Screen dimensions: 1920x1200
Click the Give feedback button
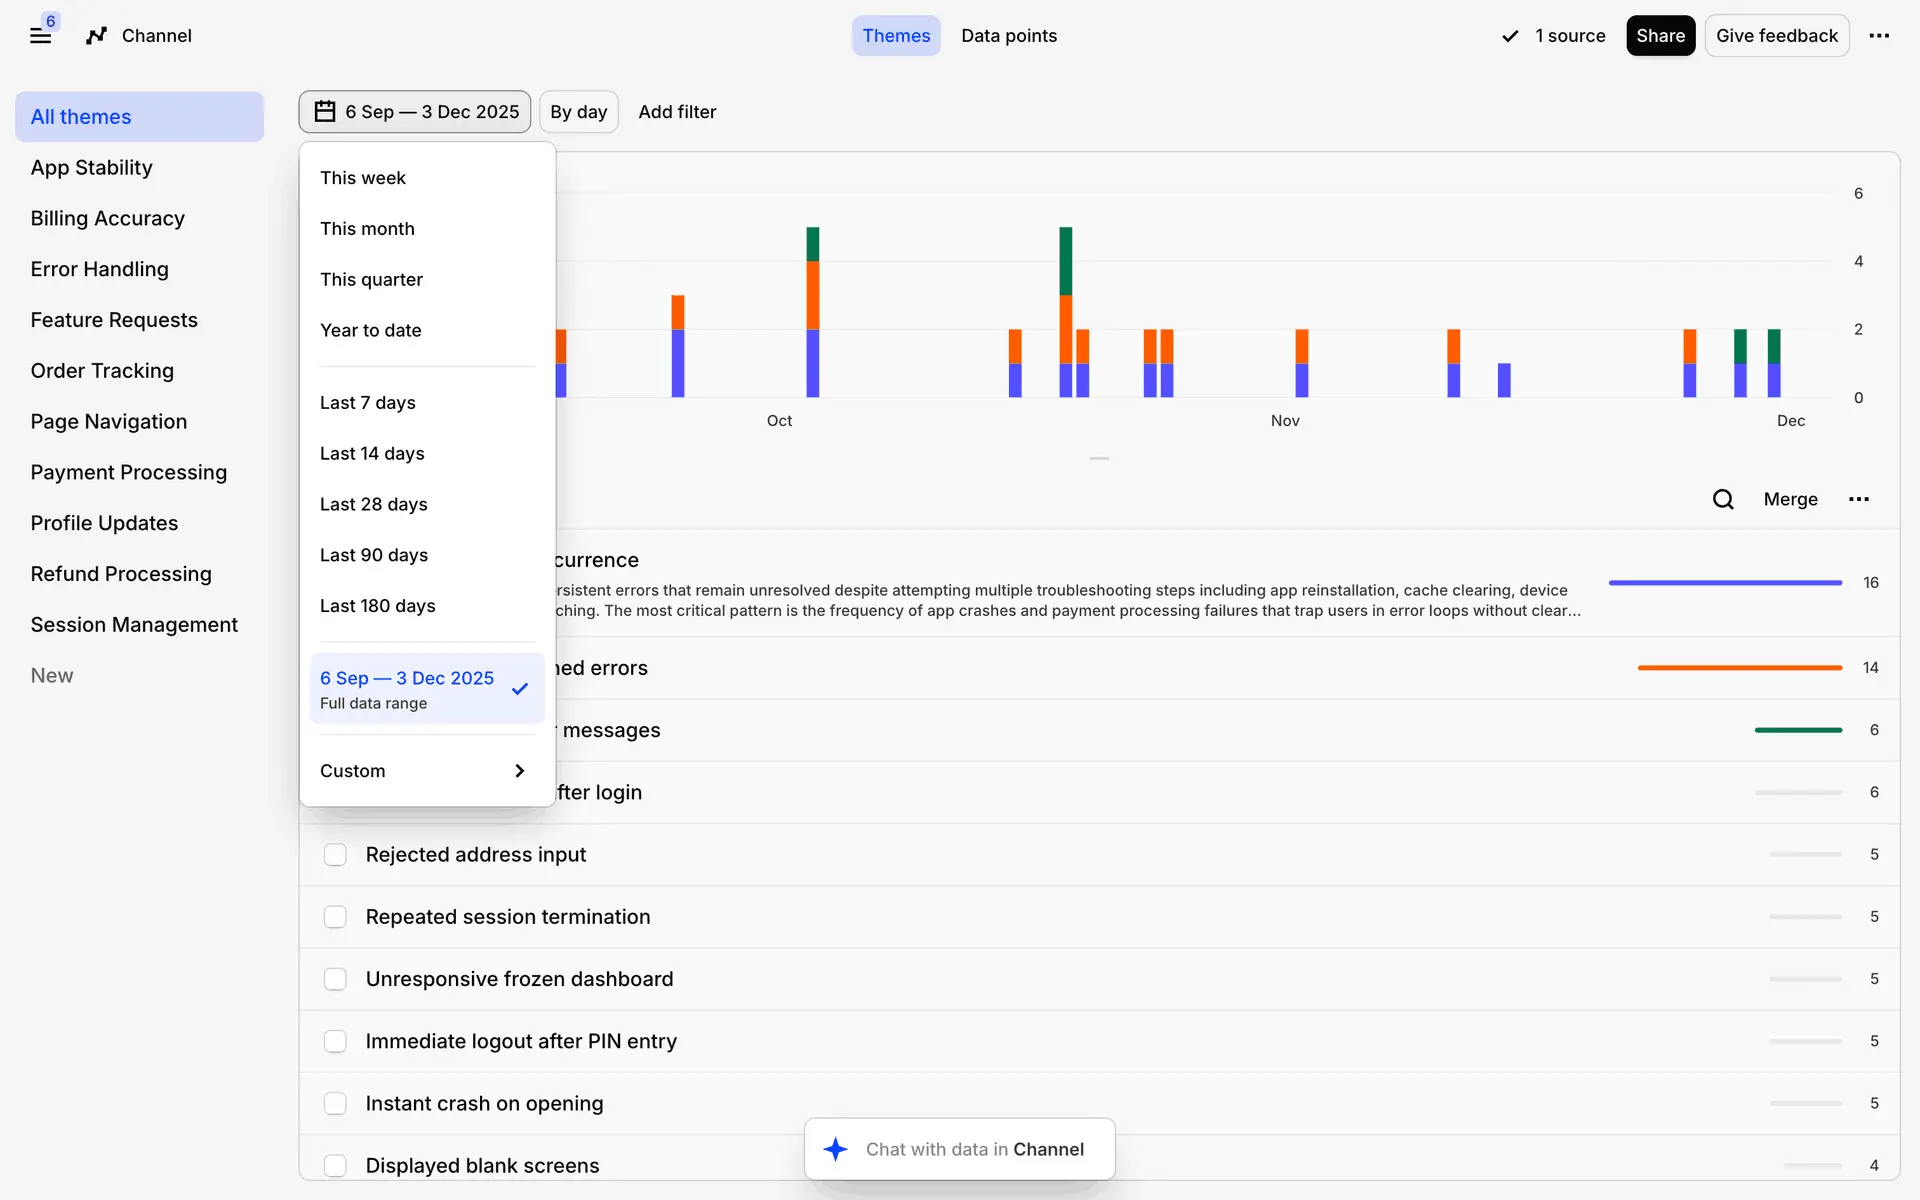coord(1776,36)
